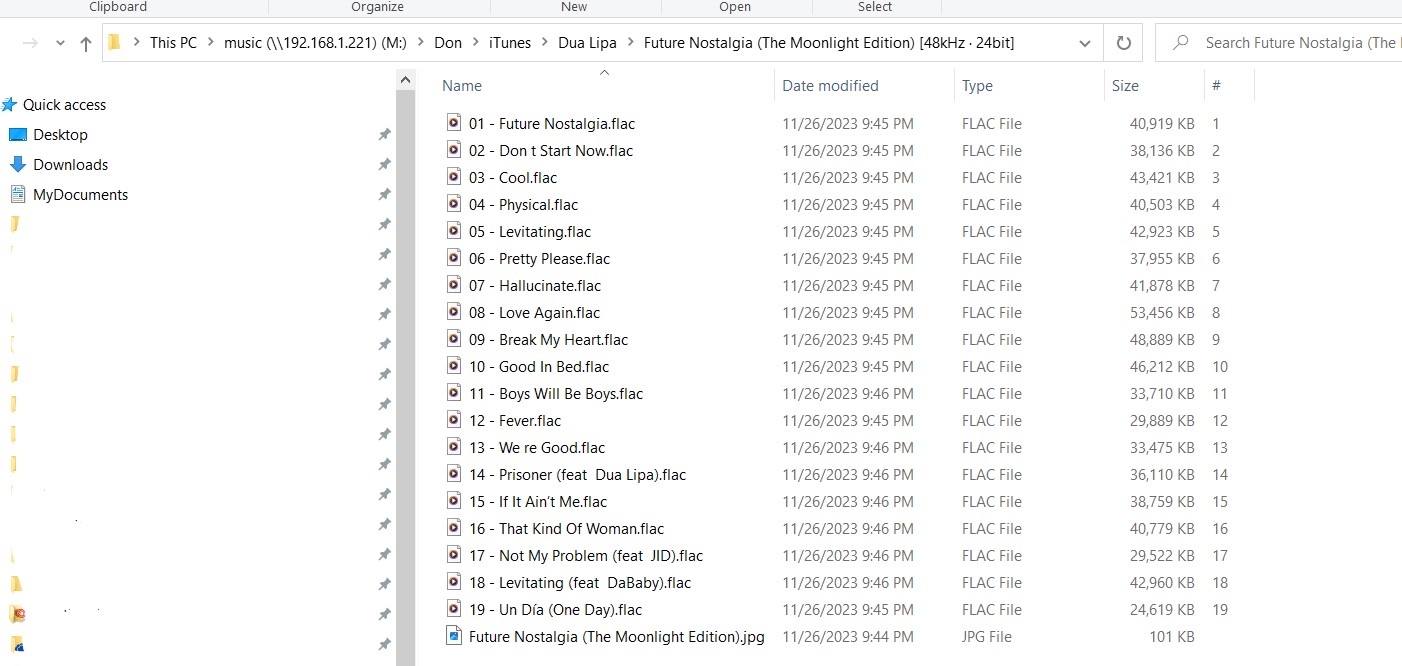Expand the chevron after the Dua Lipa breadcrumb
Viewport: 1402px width, 666px height.
point(630,43)
